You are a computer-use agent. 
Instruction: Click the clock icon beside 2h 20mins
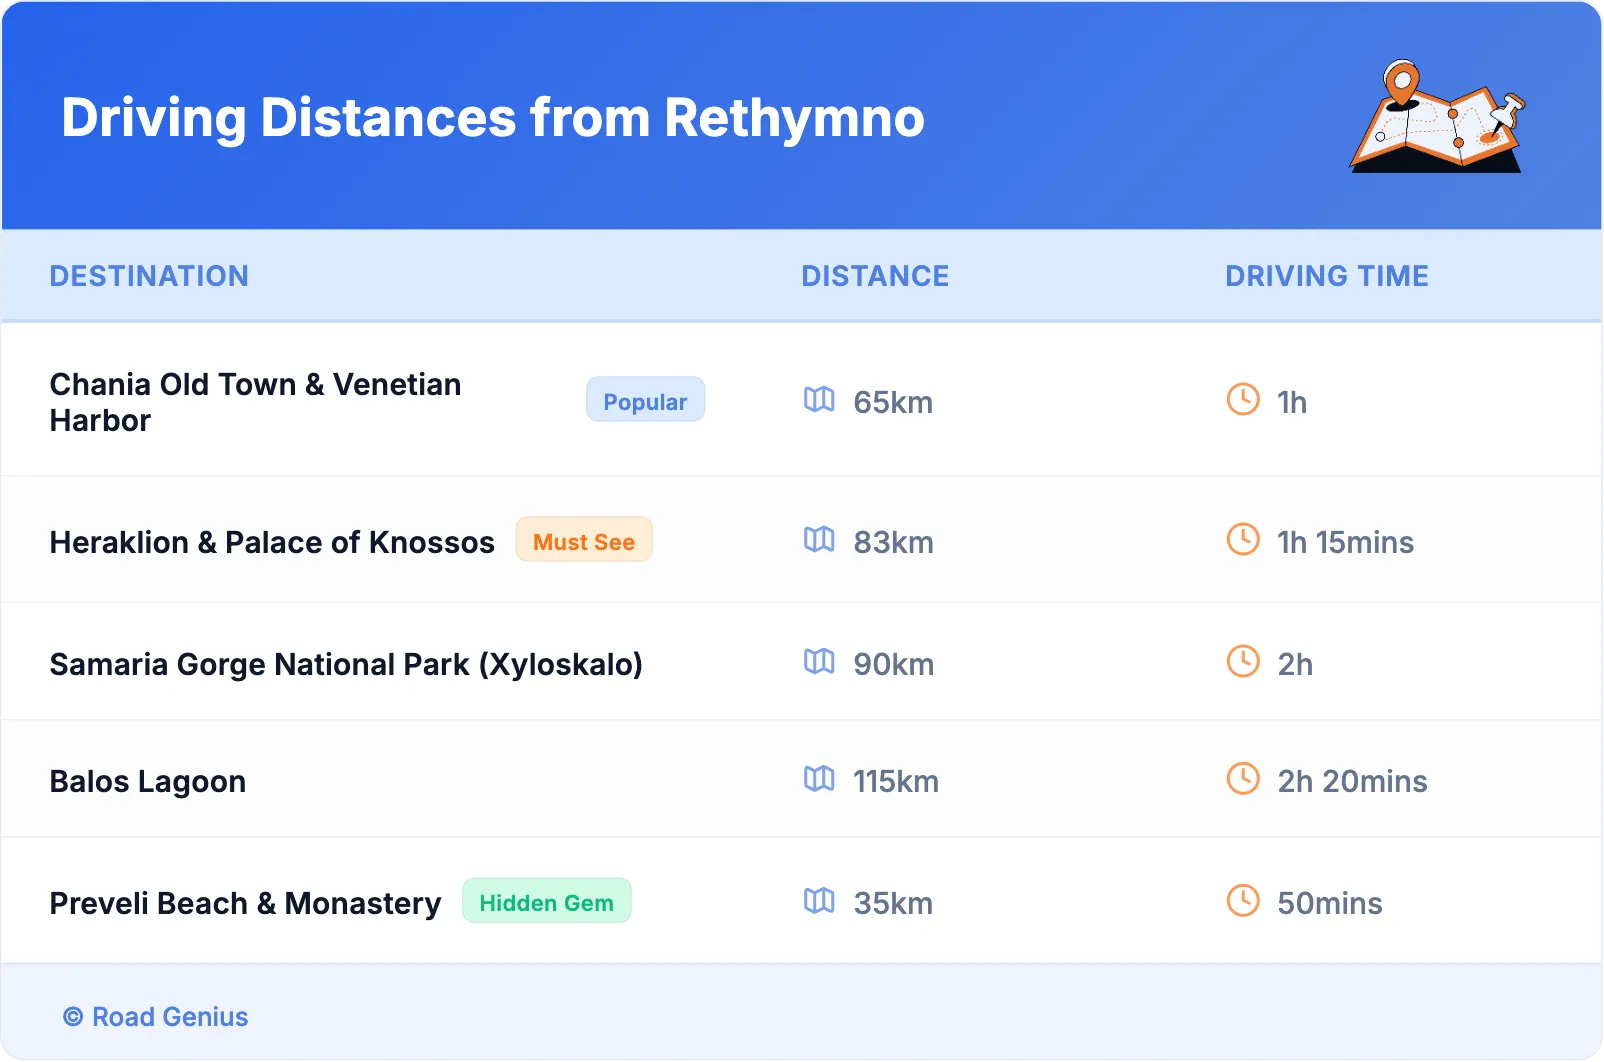[x=1243, y=778]
